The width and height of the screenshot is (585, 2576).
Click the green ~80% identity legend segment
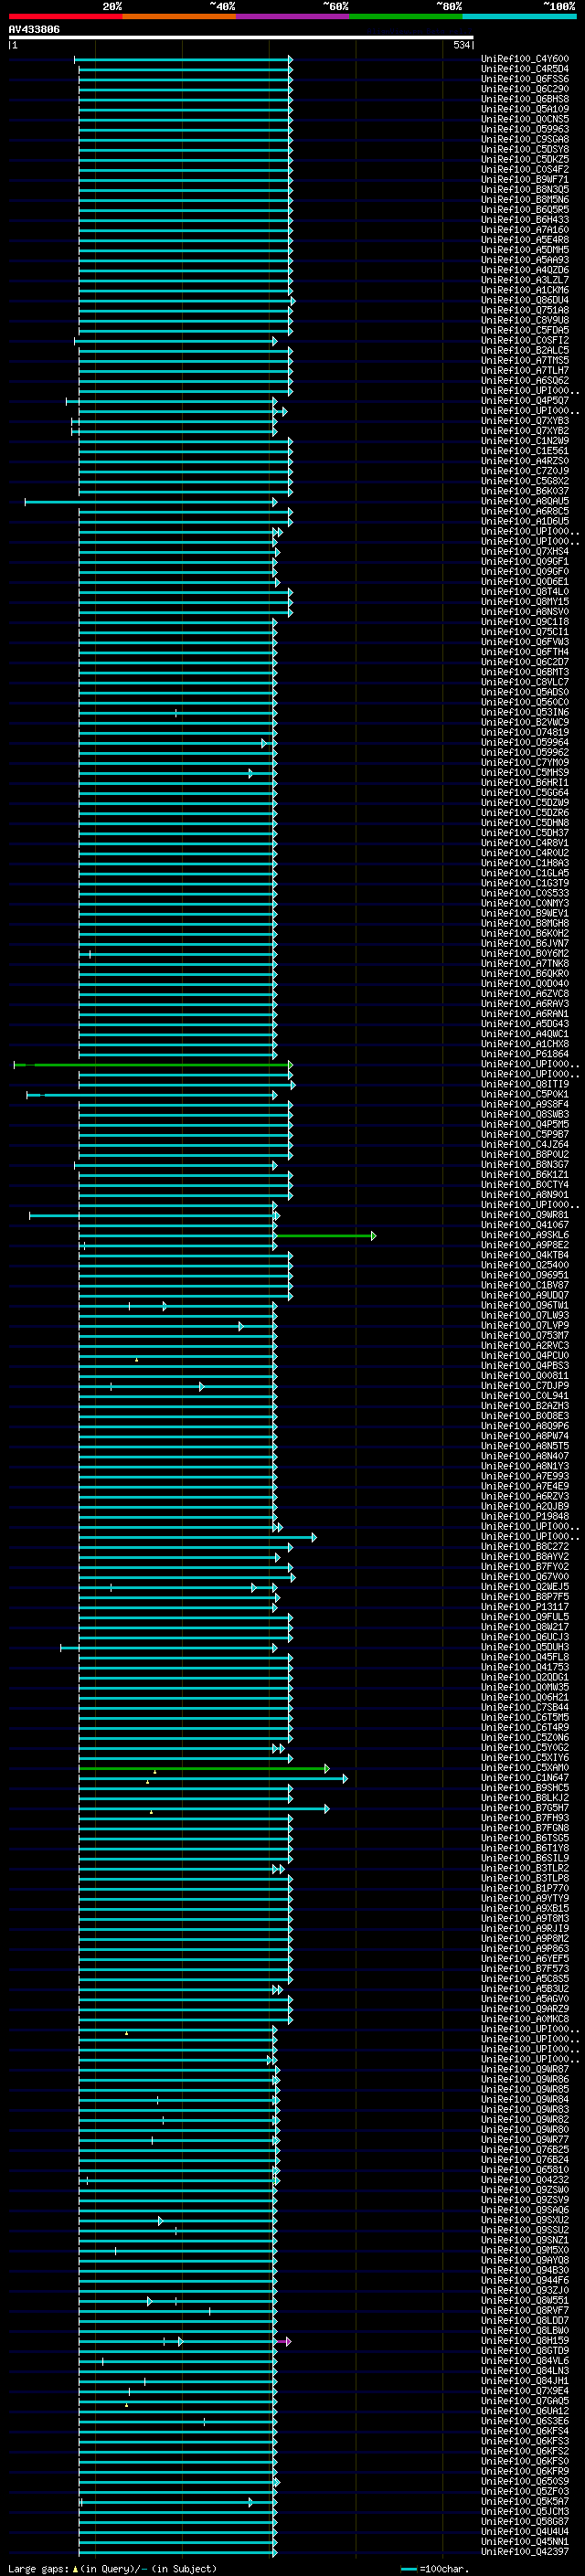click(x=406, y=16)
